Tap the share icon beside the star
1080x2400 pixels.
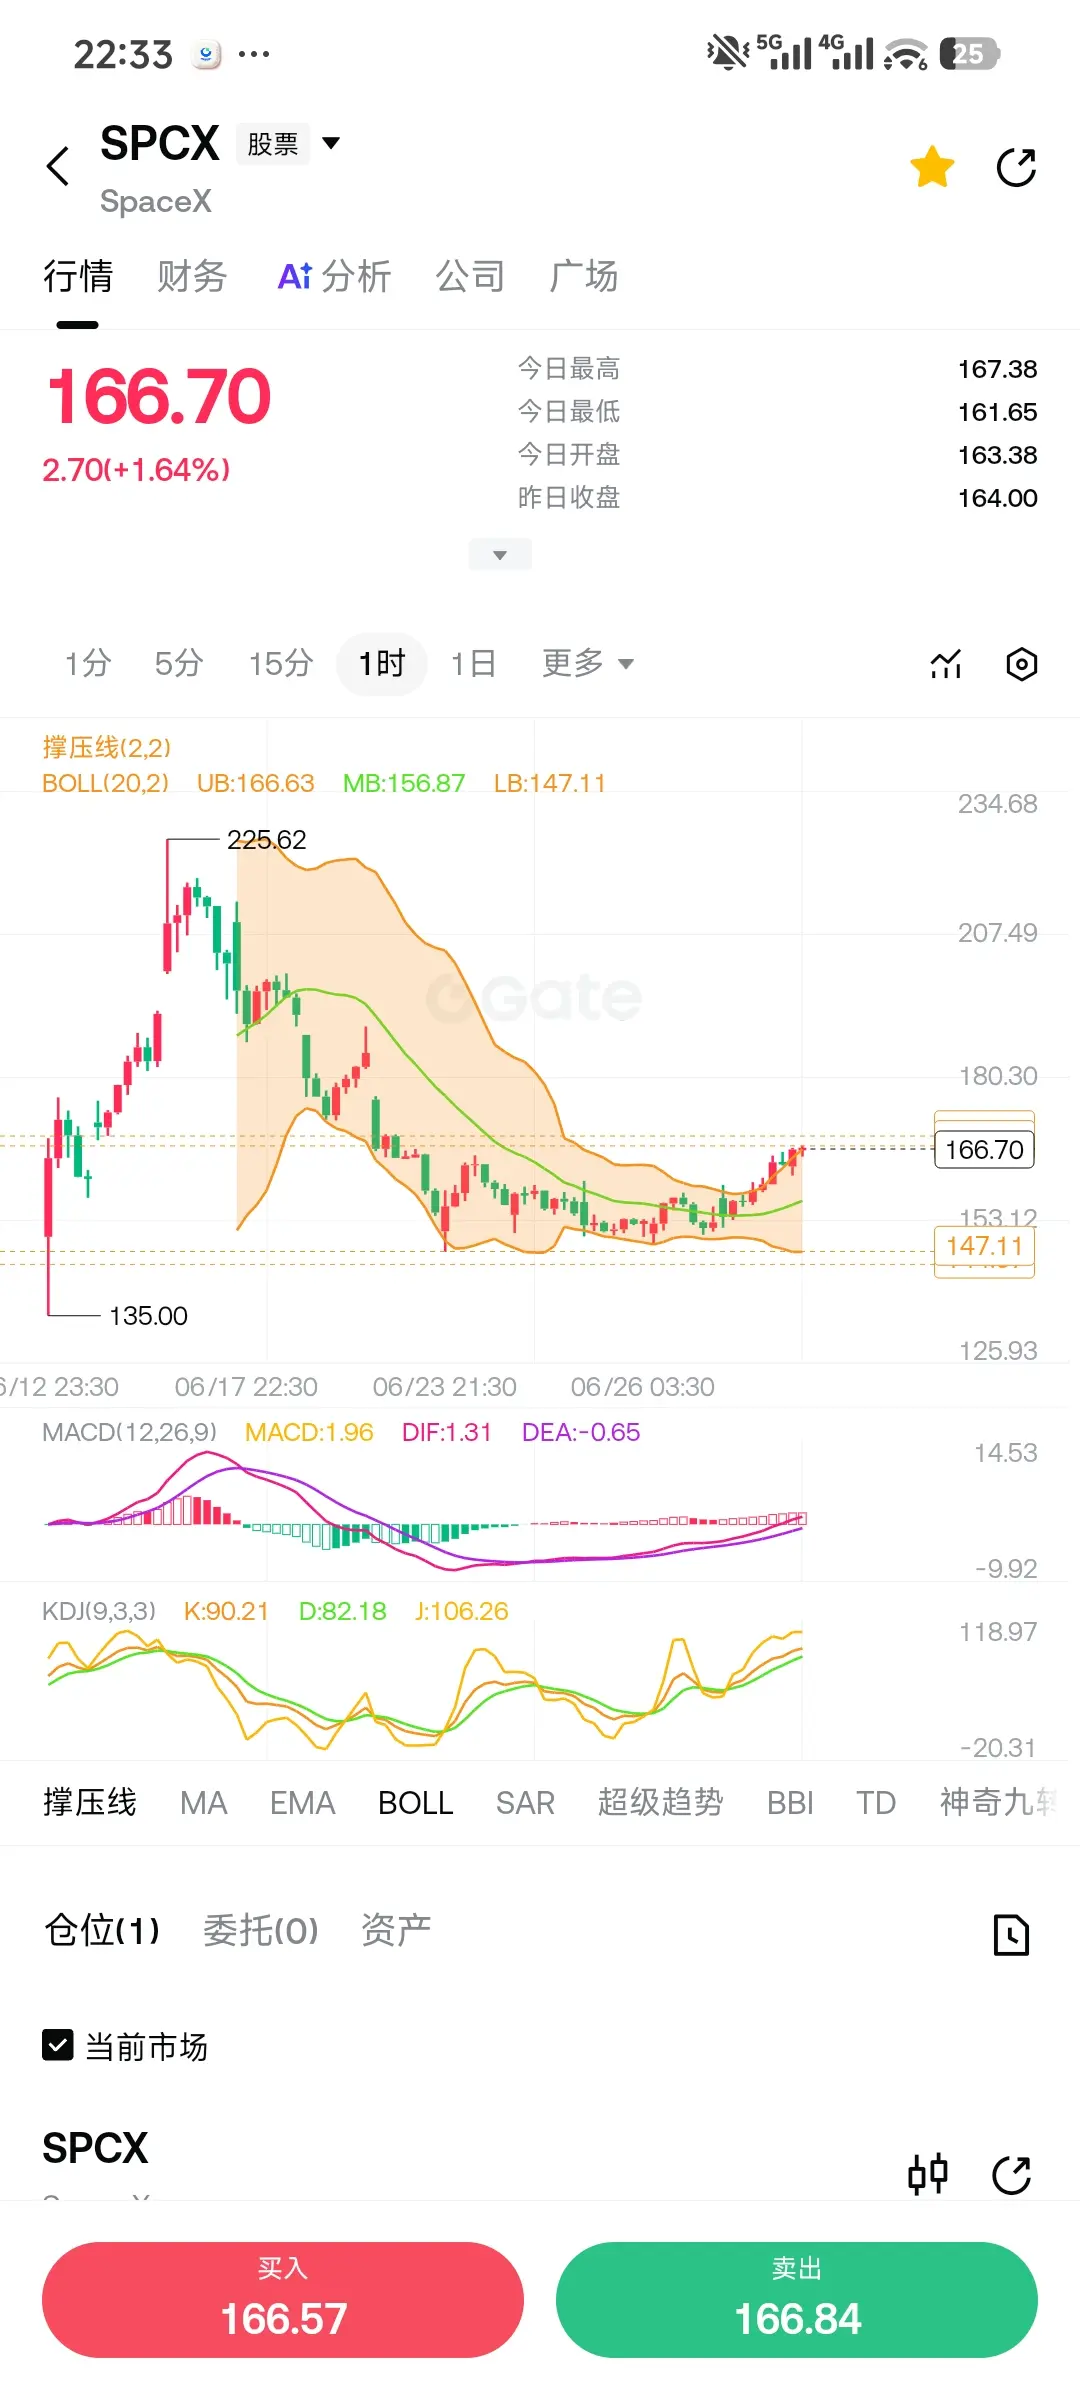click(x=1016, y=167)
